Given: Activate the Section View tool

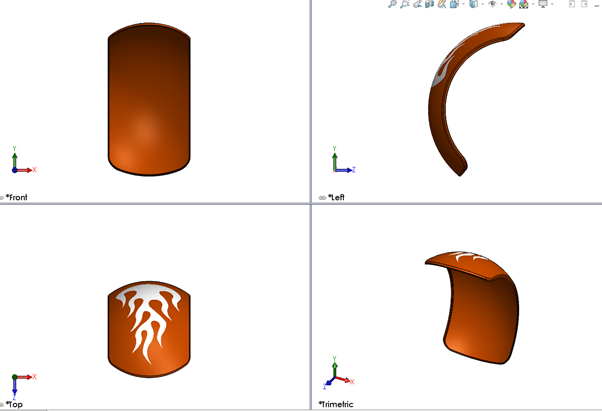Looking at the screenshot, I should pyautogui.click(x=429, y=4).
